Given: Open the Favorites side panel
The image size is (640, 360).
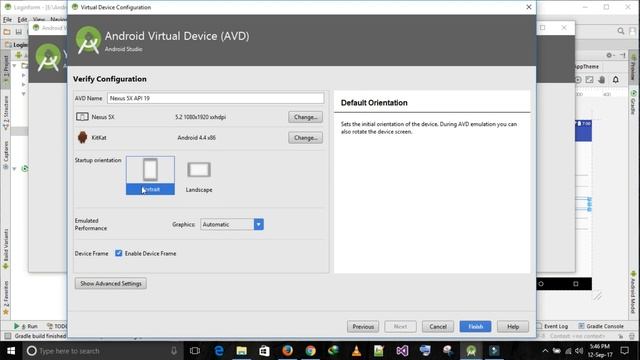Looking at the screenshot, I should [6, 298].
